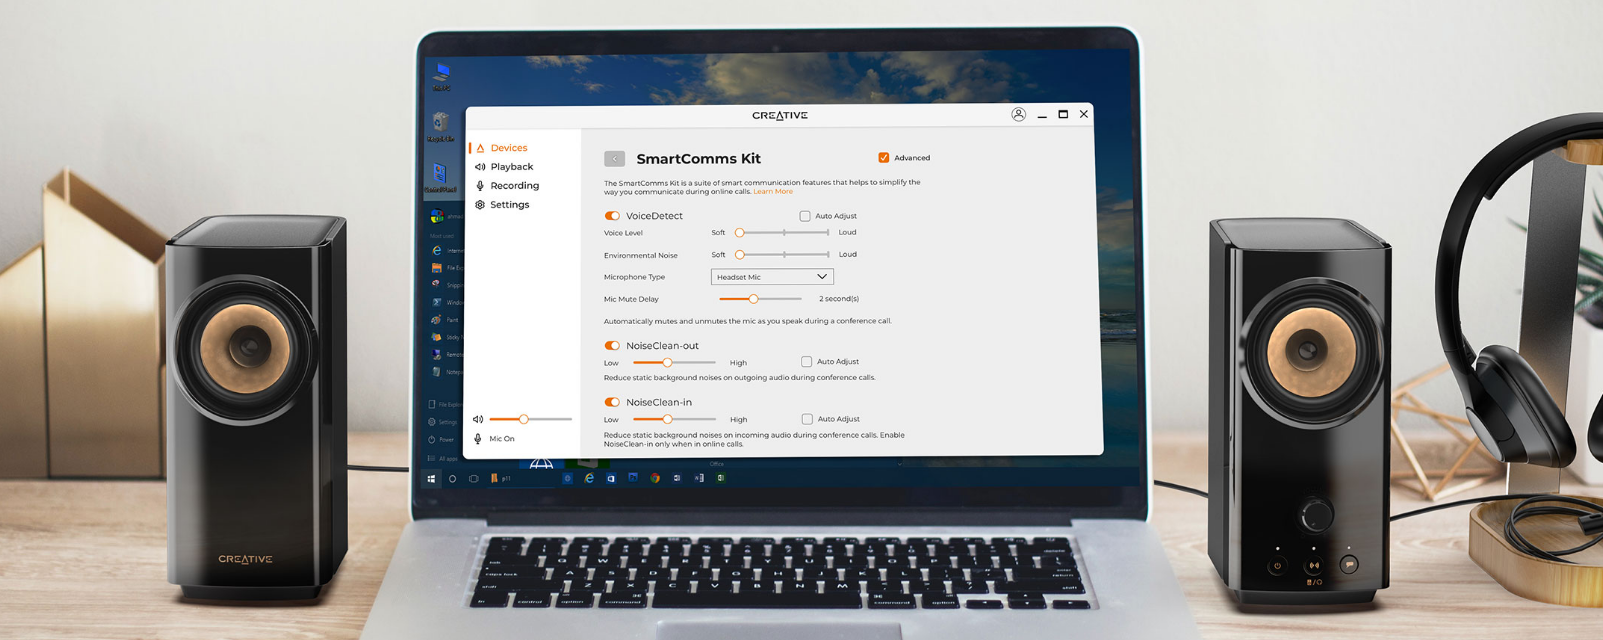Click the "Microphone Type" label

[634, 277]
